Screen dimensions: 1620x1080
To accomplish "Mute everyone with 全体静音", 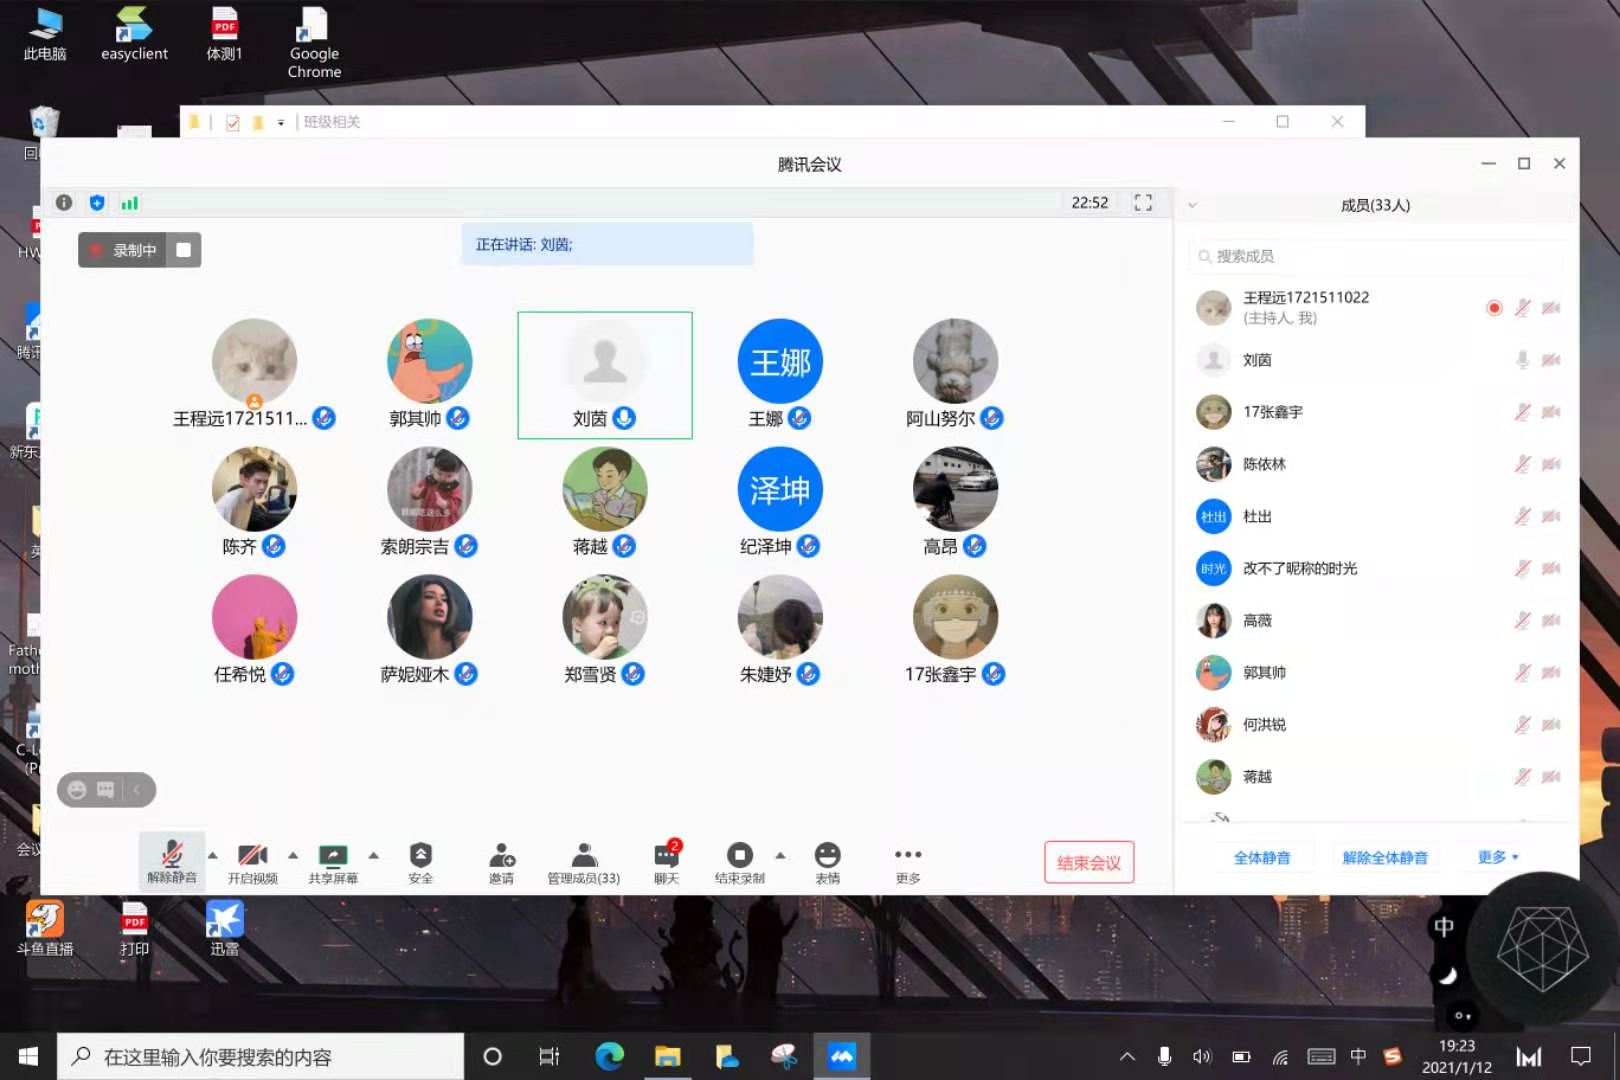I will click(x=1262, y=857).
